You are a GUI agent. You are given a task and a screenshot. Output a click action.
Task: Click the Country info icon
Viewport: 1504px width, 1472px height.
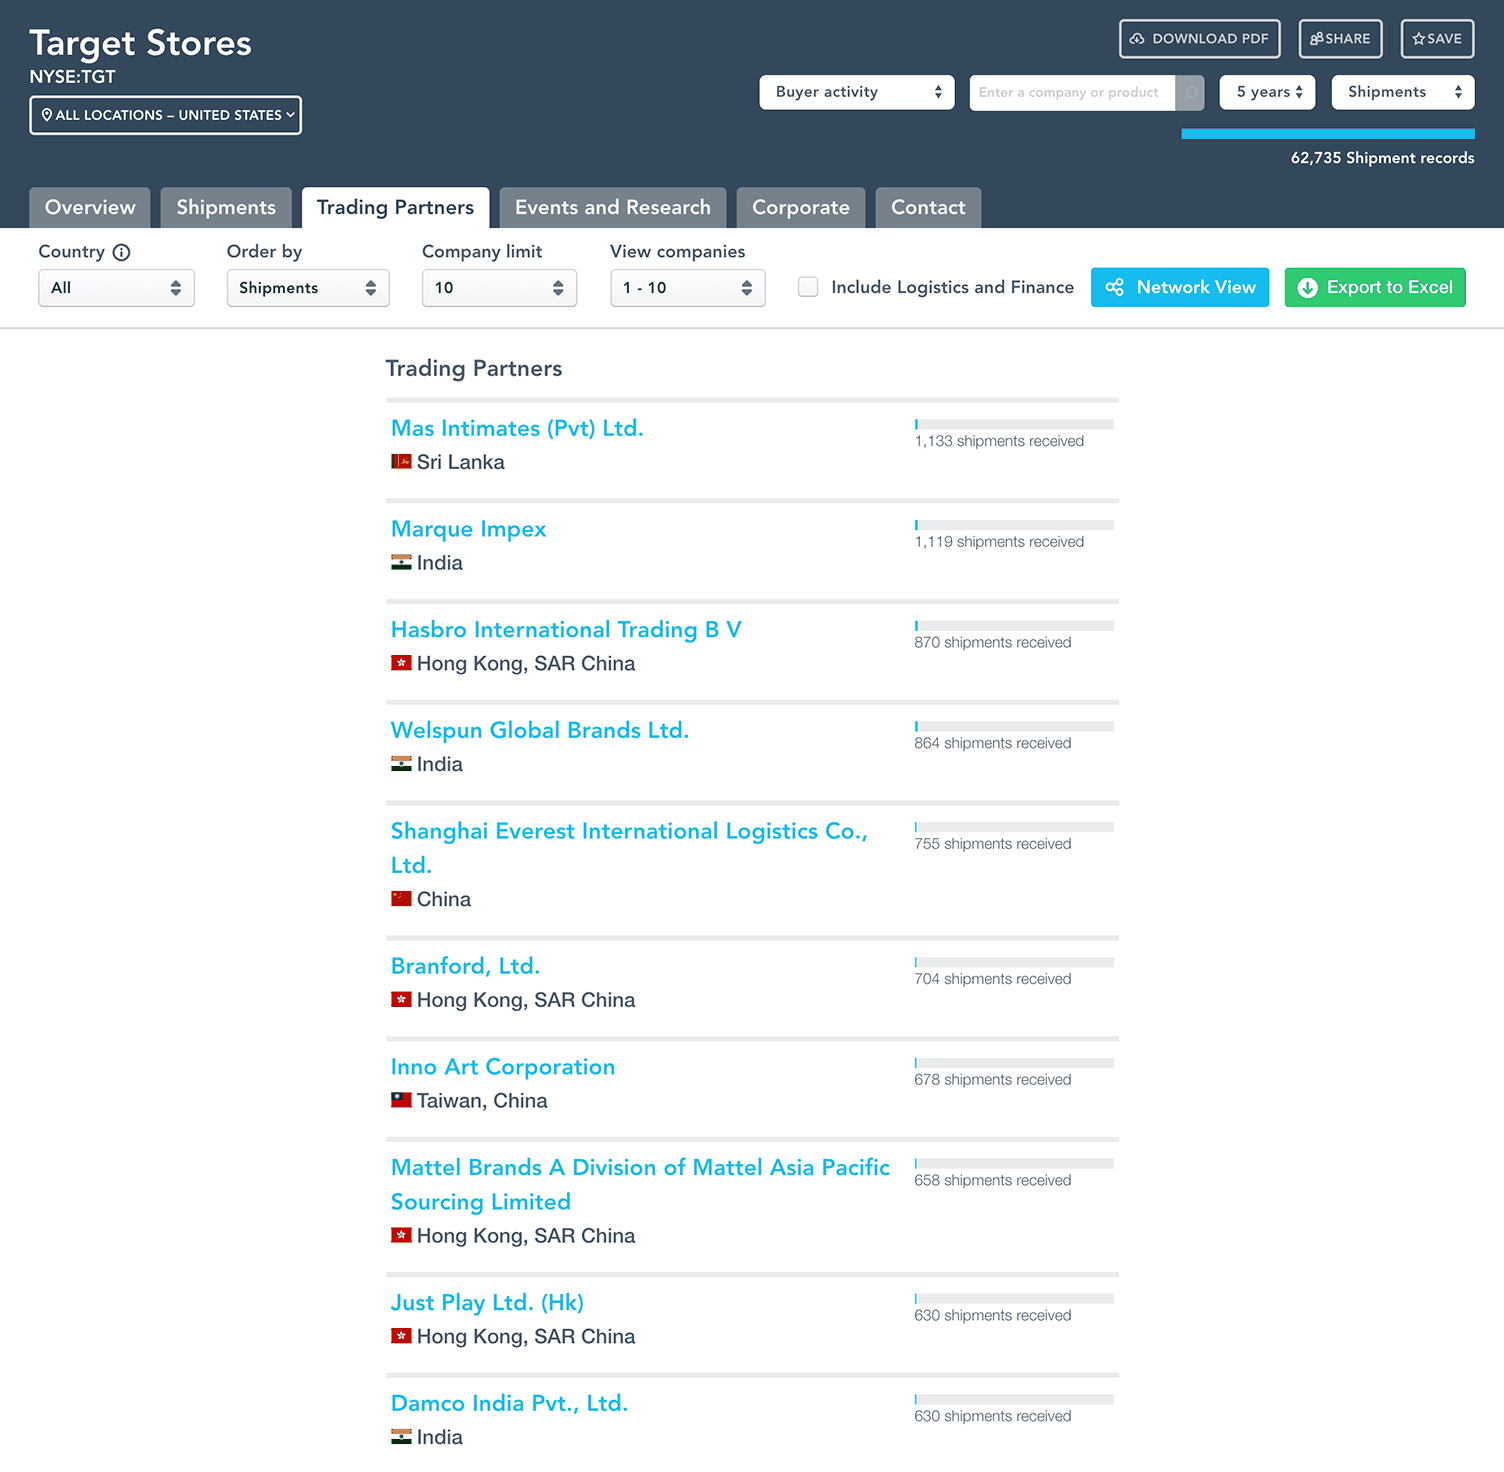point(121,252)
